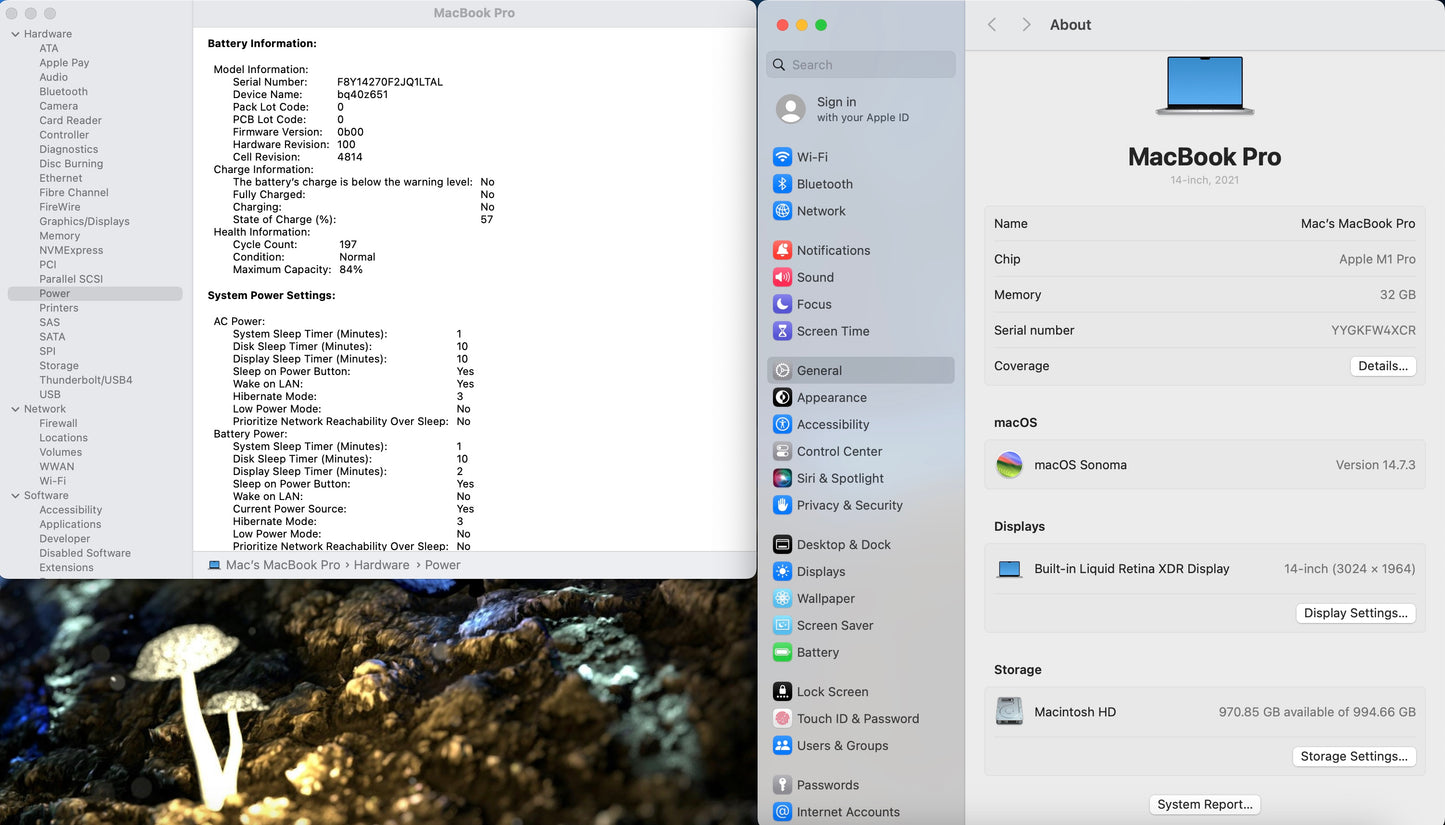Click Mac's MacBook Pro in path bar

[283, 565]
